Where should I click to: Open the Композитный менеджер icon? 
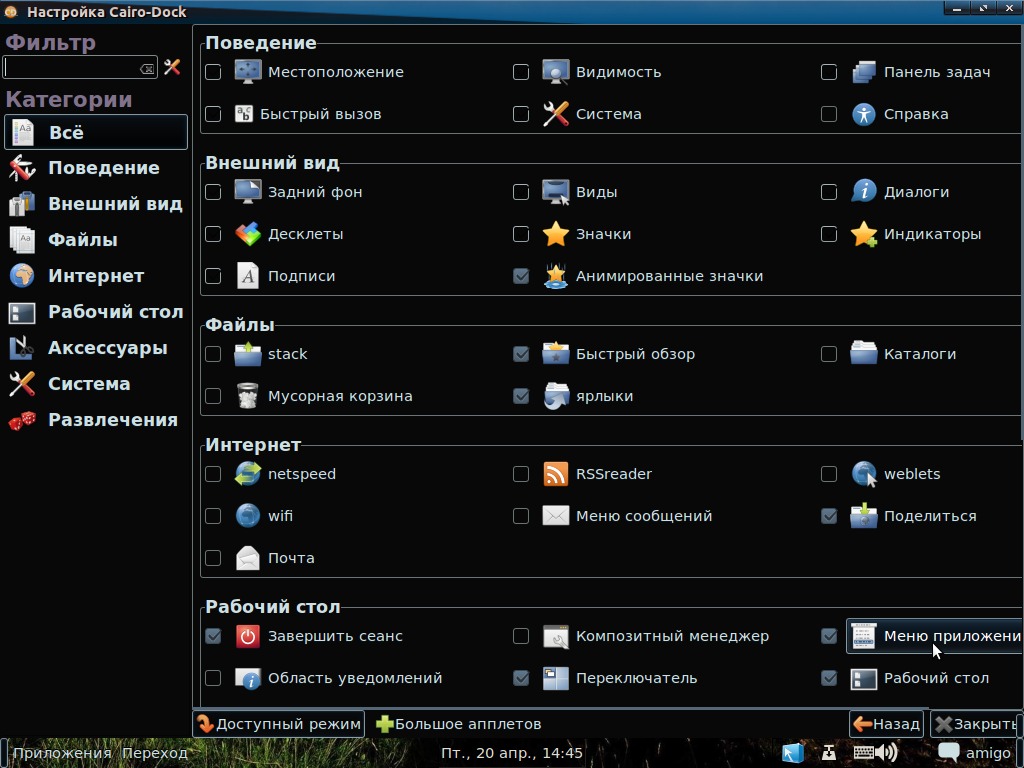(556, 636)
